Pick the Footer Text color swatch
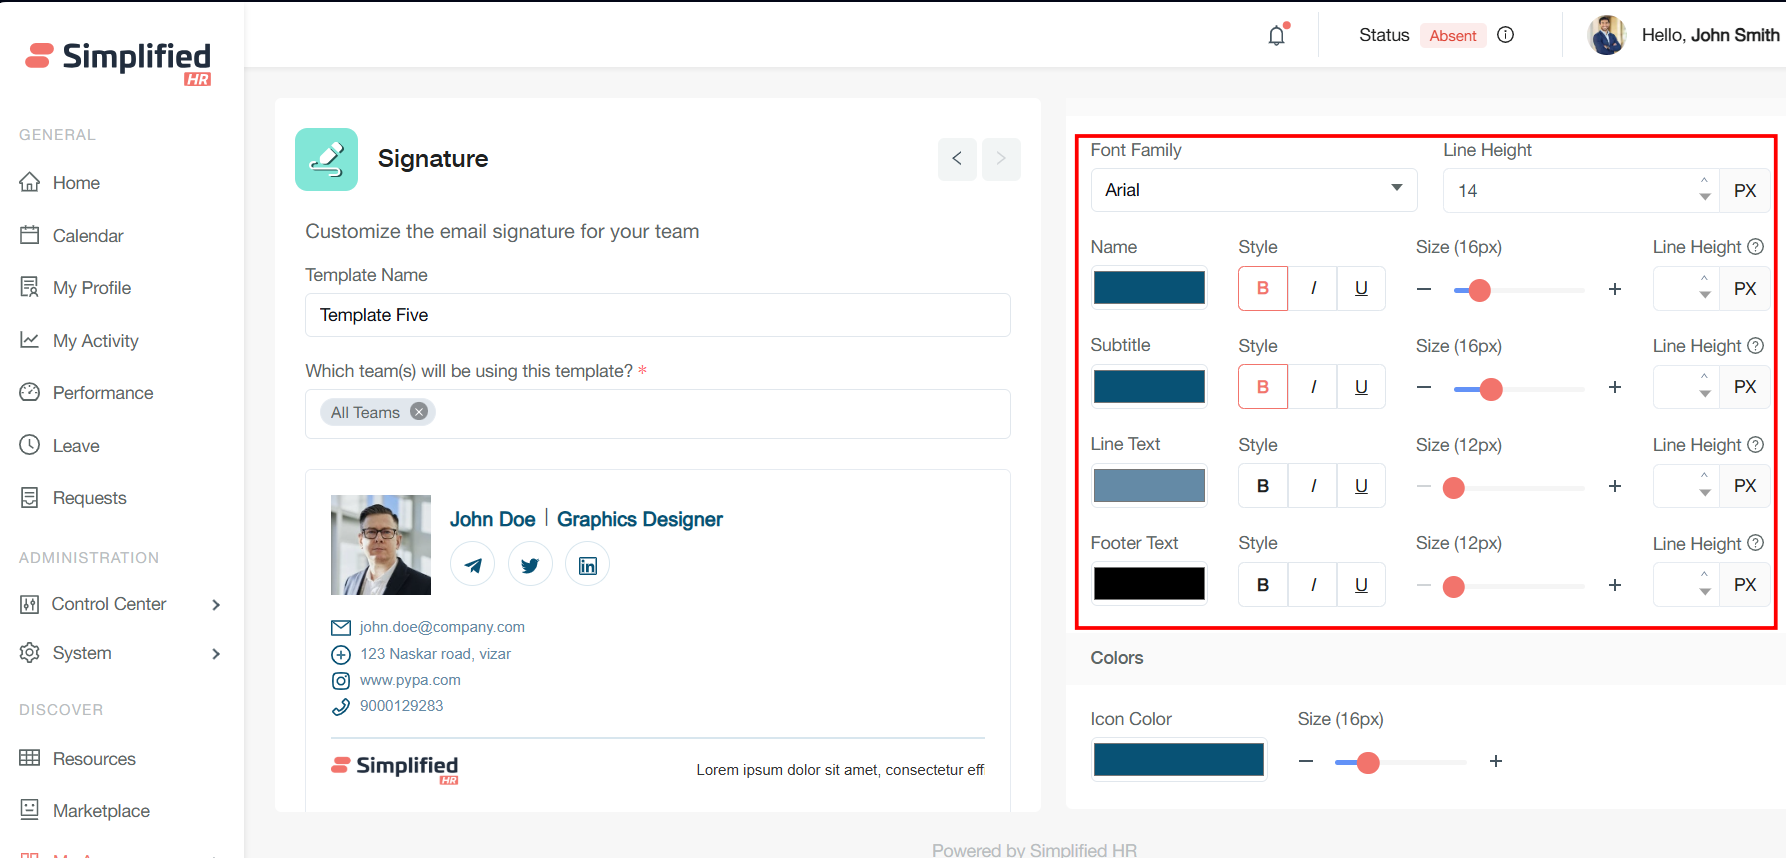 [1149, 584]
